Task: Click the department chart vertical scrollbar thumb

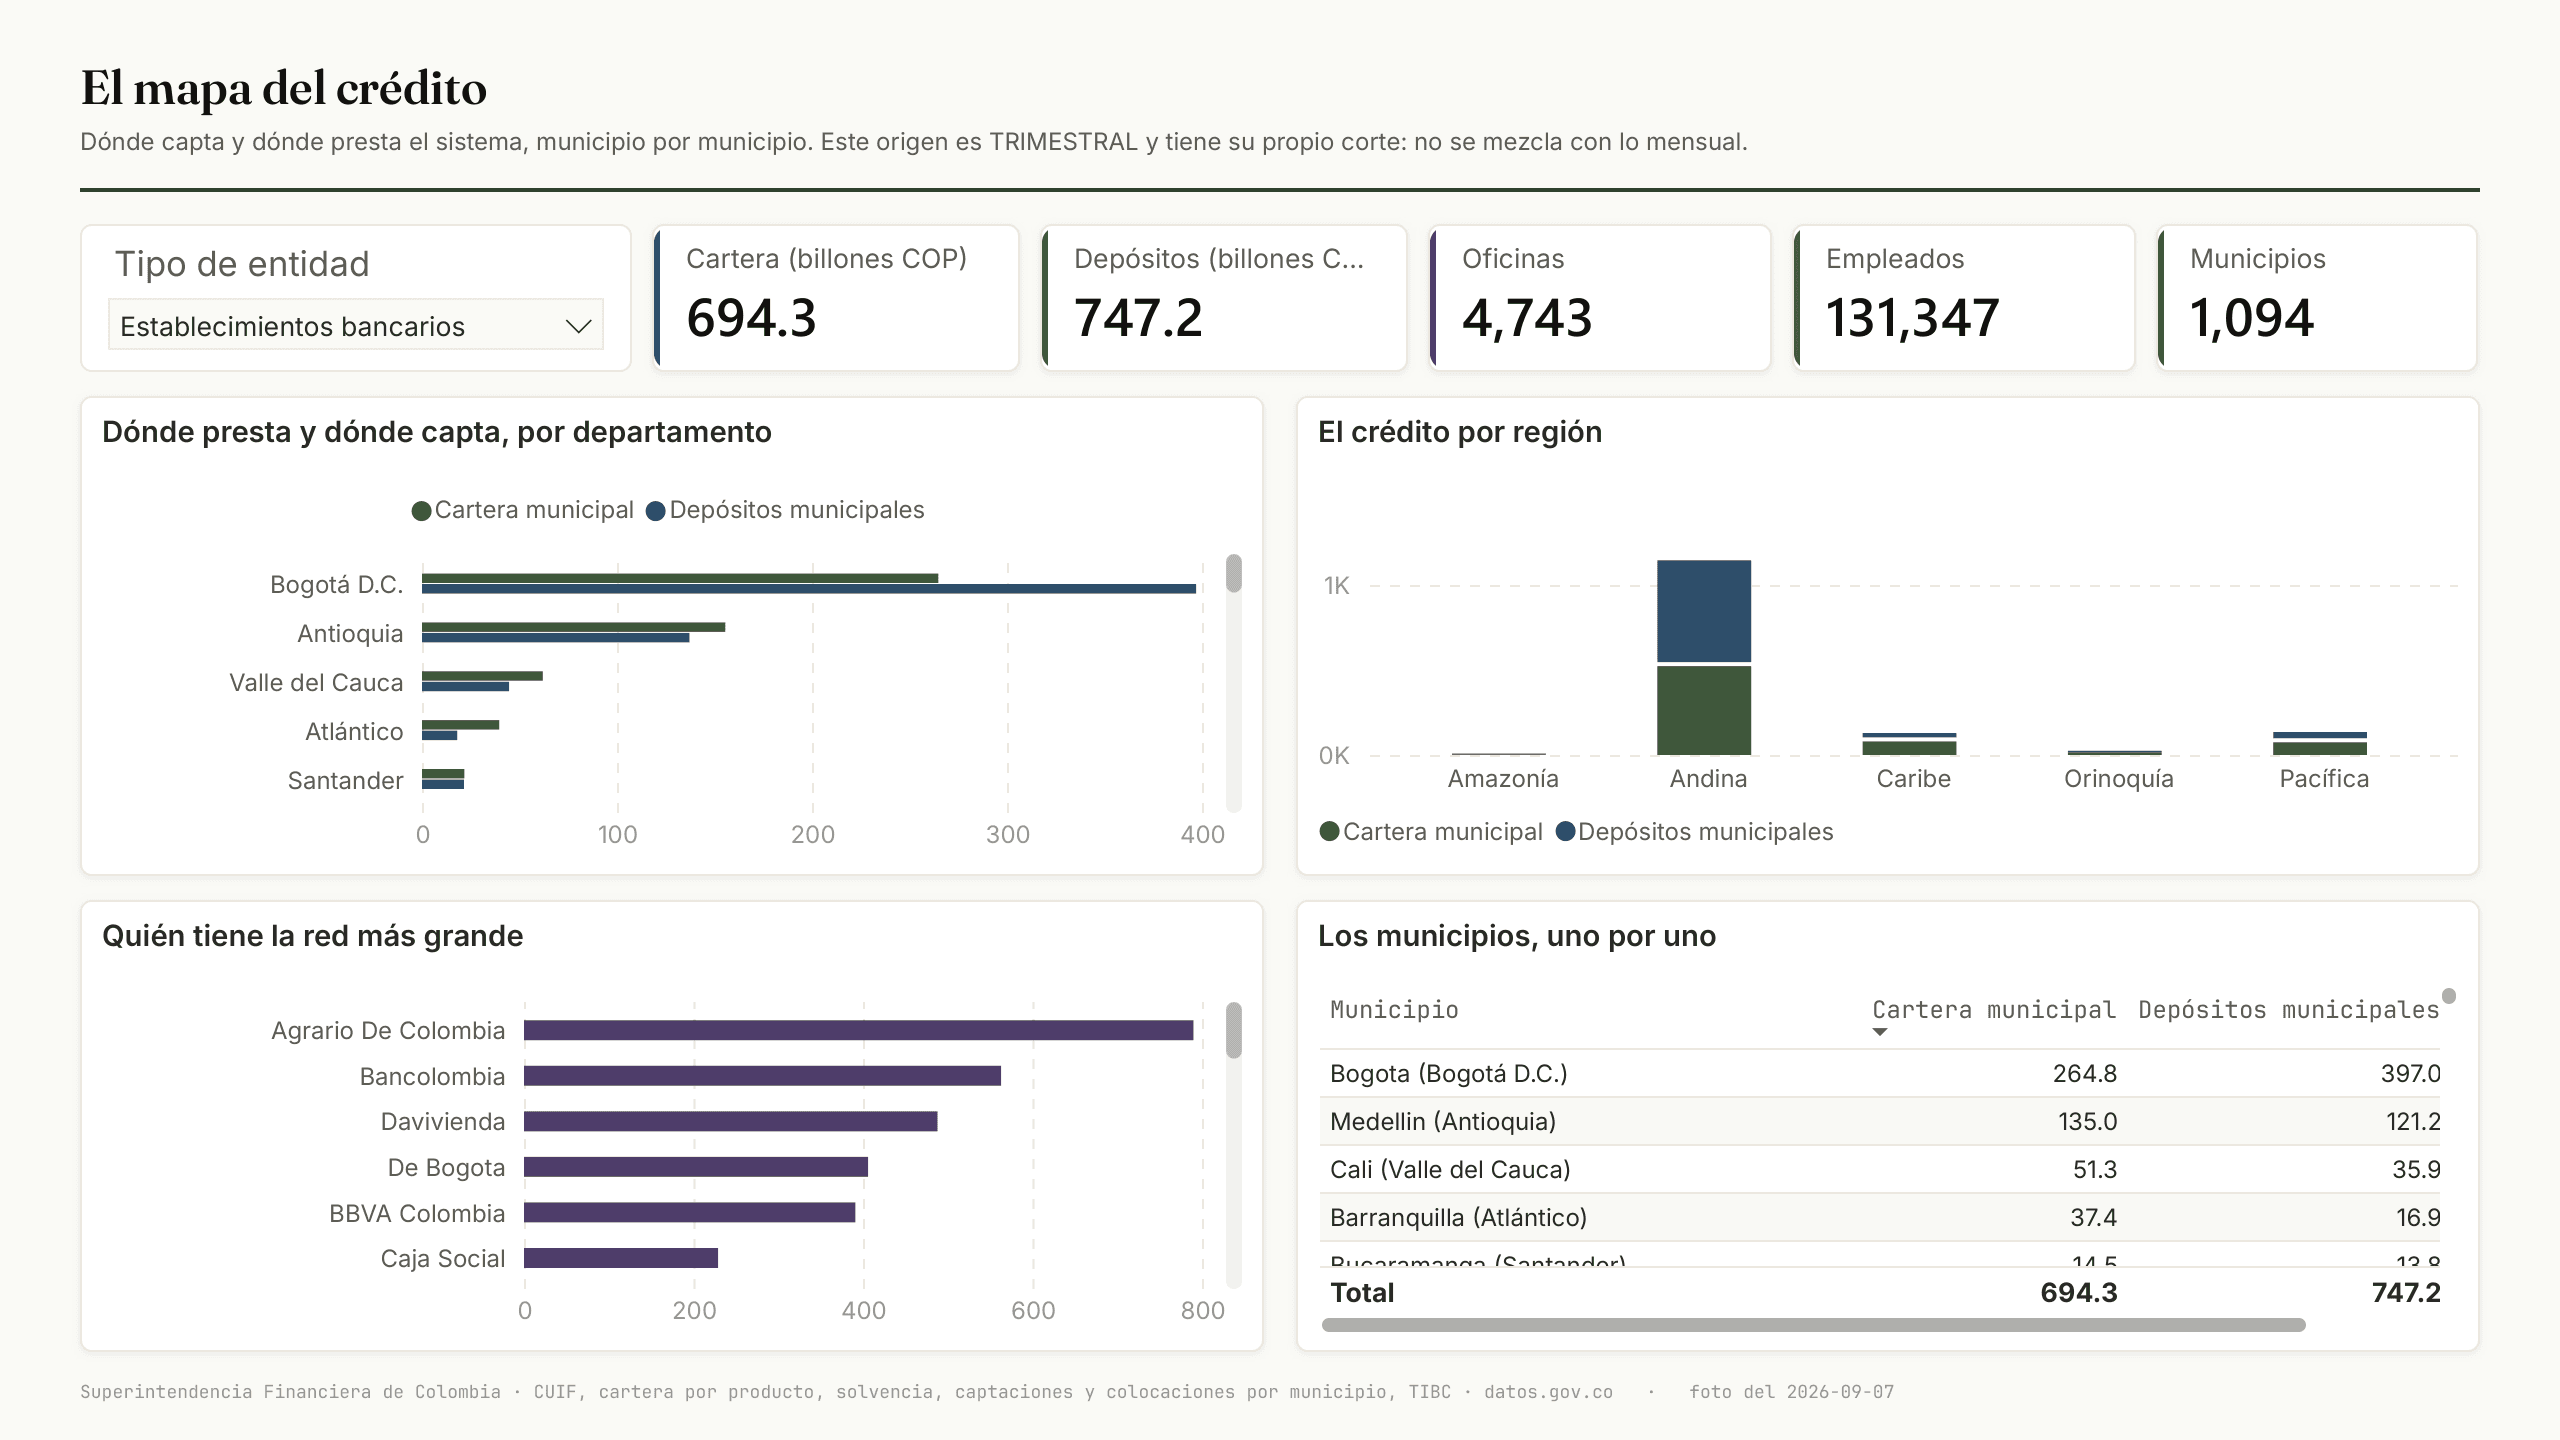Action: tap(1234, 573)
